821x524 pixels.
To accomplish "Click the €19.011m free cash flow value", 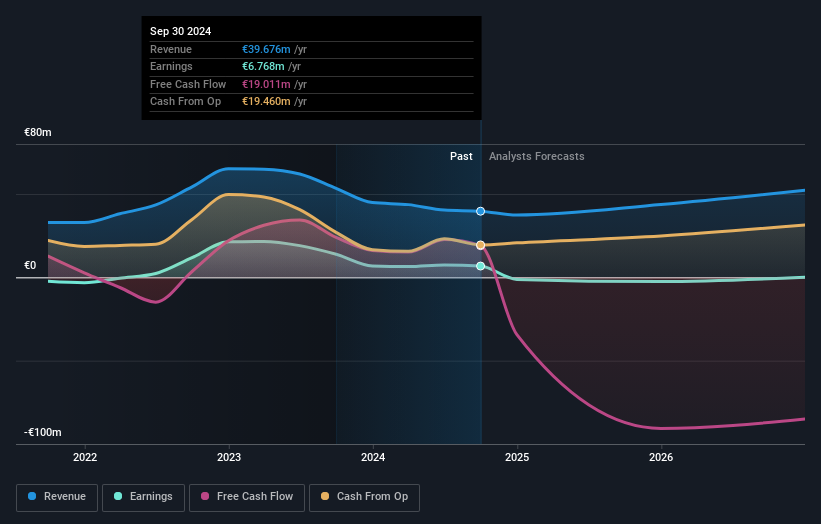I will point(266,84).
